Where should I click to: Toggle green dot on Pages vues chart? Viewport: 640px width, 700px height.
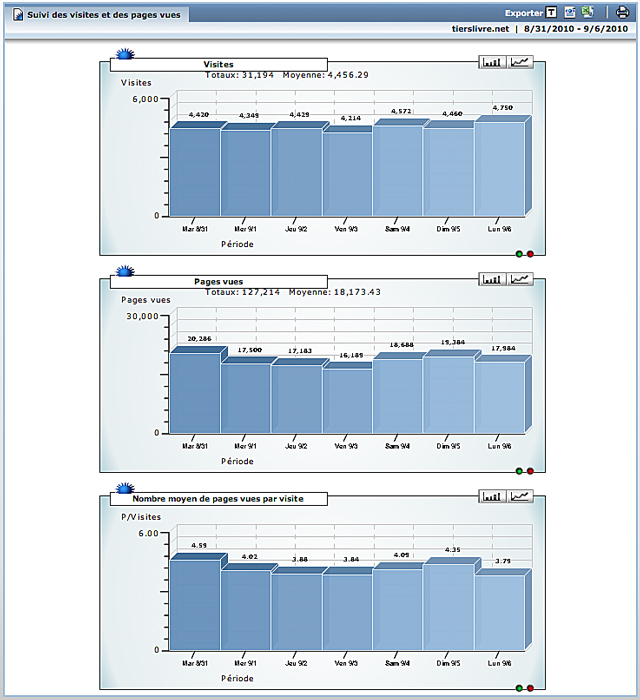click(520, 471)
